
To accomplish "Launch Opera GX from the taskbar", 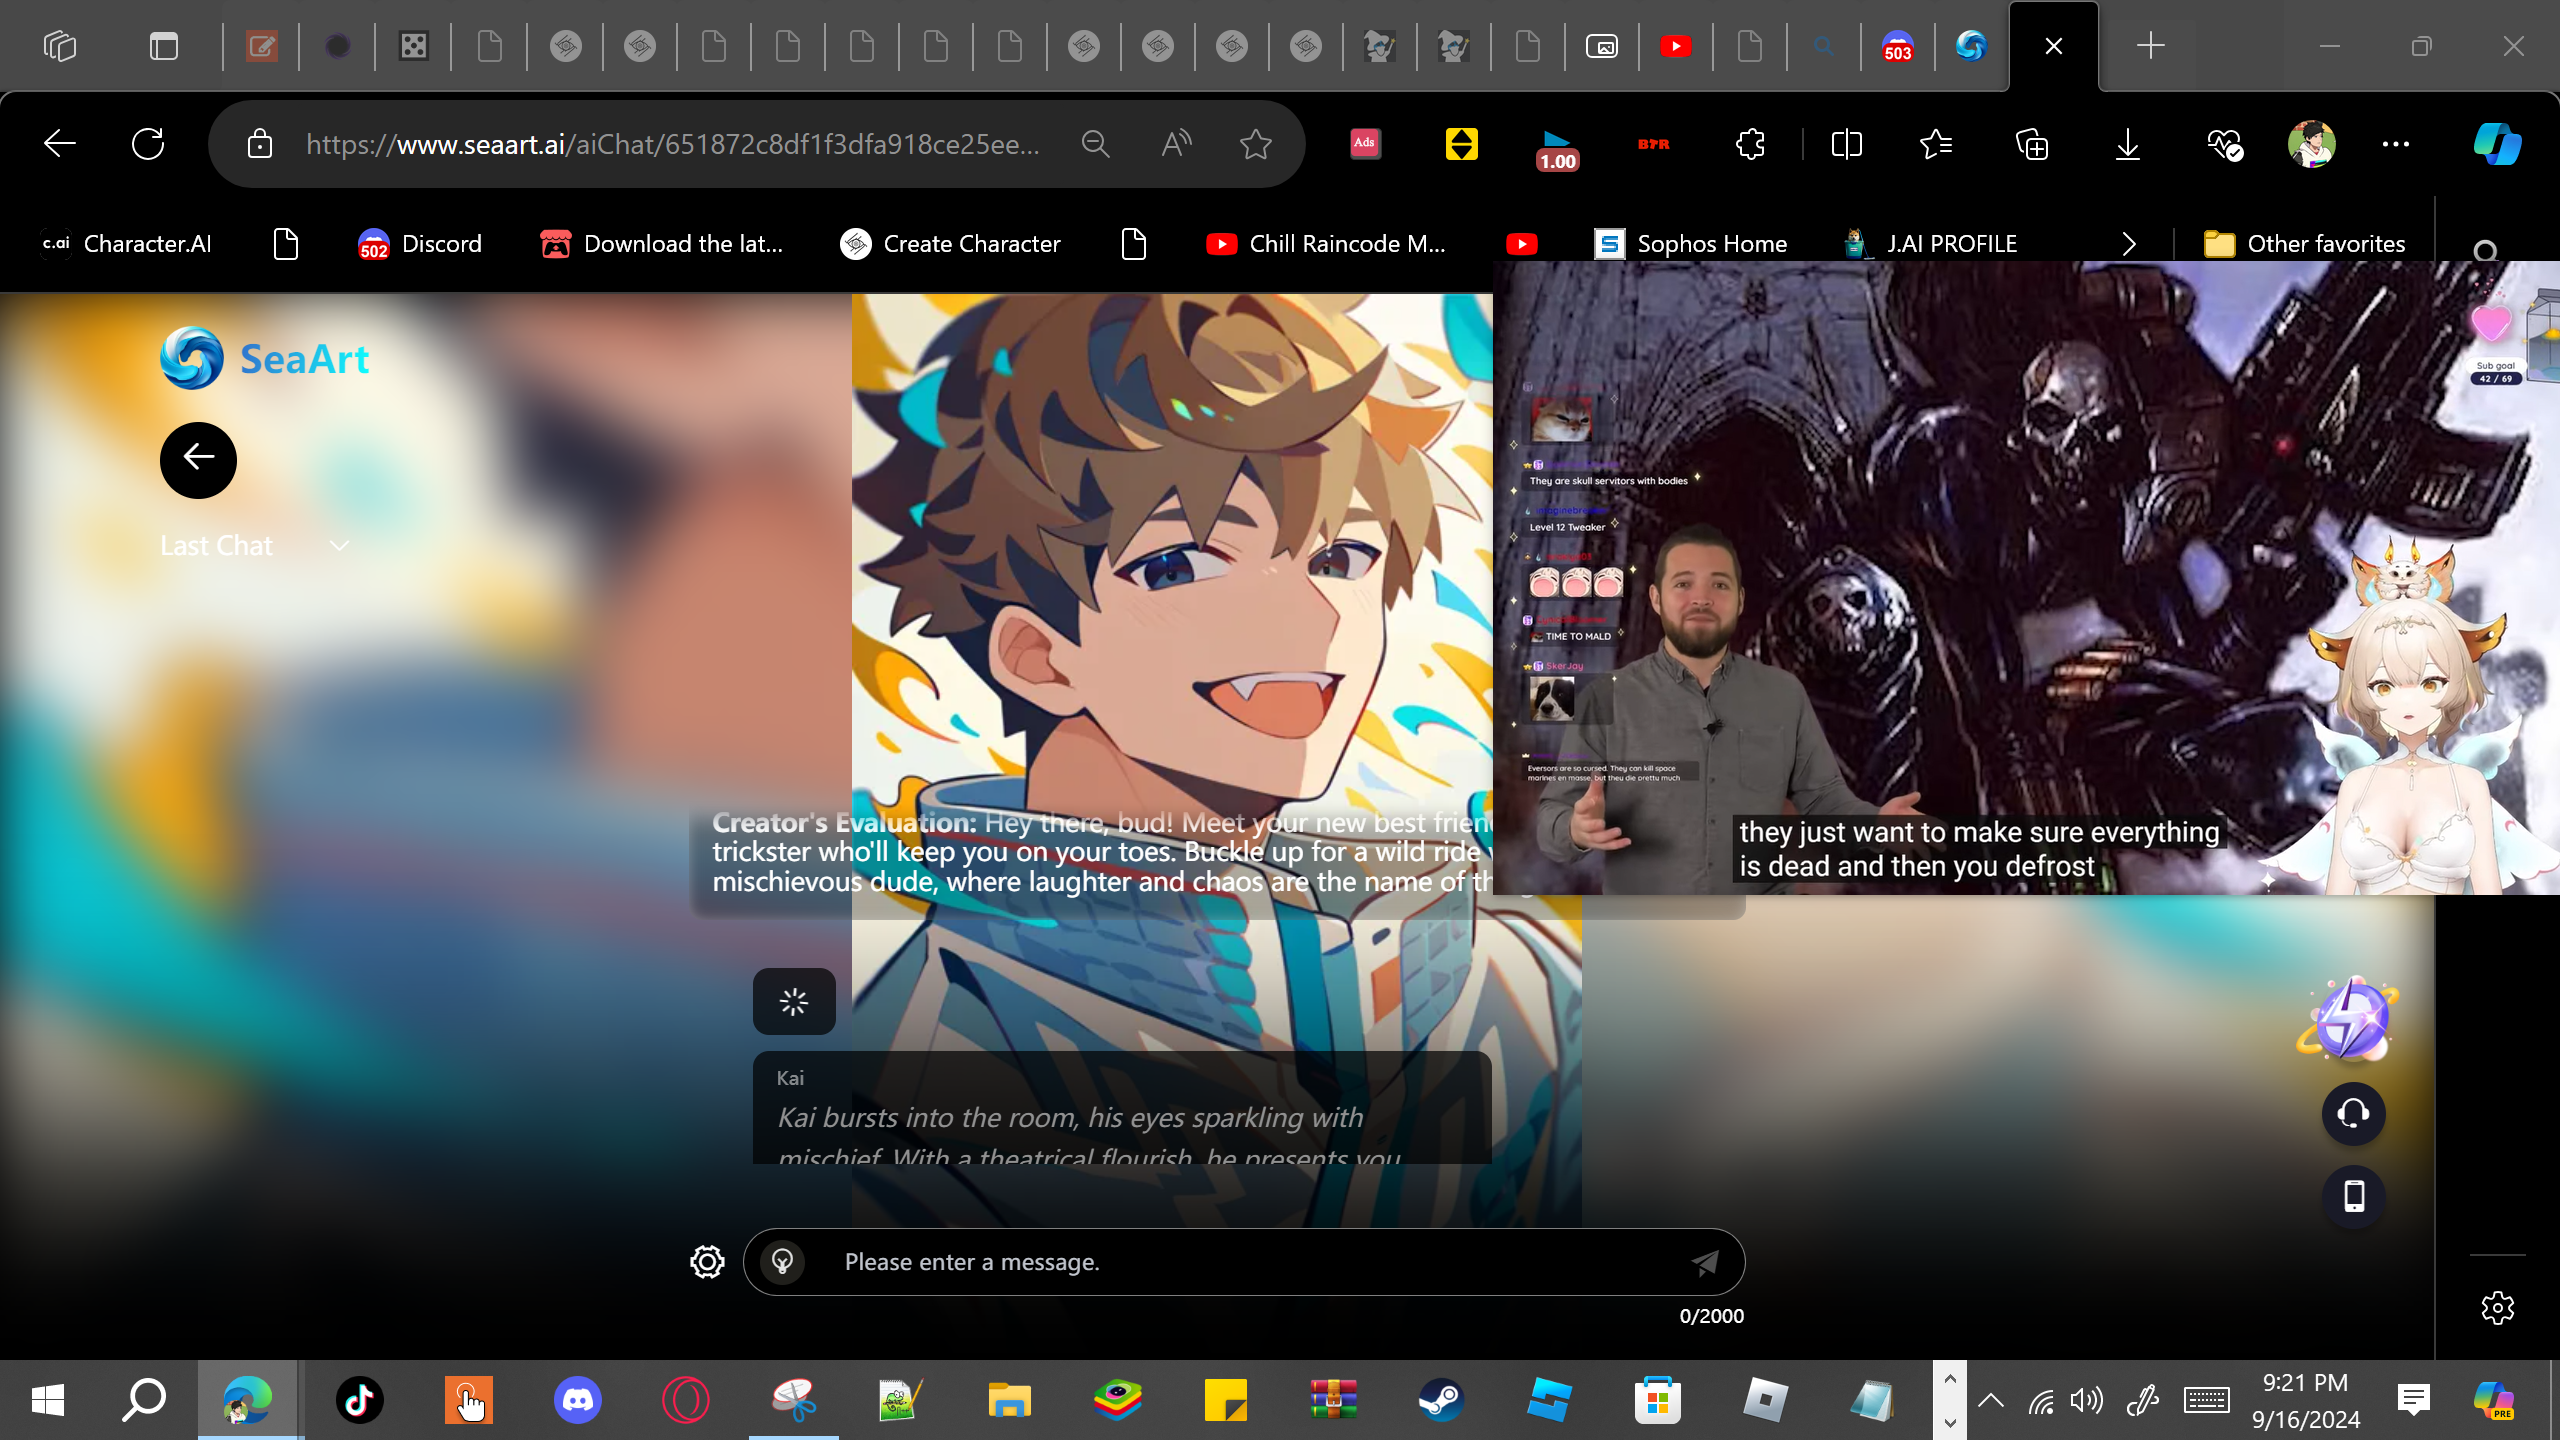I will [x=685, y=1400].
